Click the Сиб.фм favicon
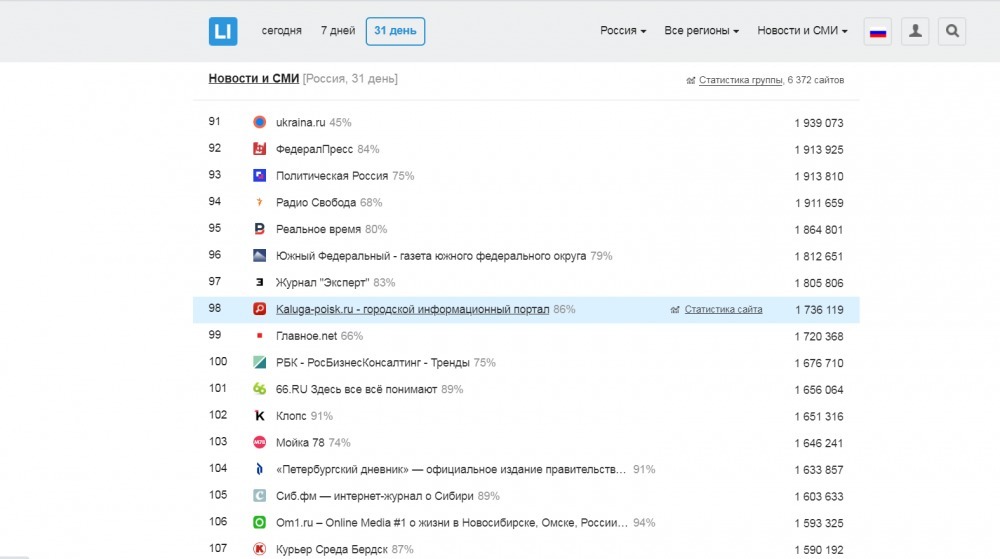 pyautogui.click(x=260, y=496)
